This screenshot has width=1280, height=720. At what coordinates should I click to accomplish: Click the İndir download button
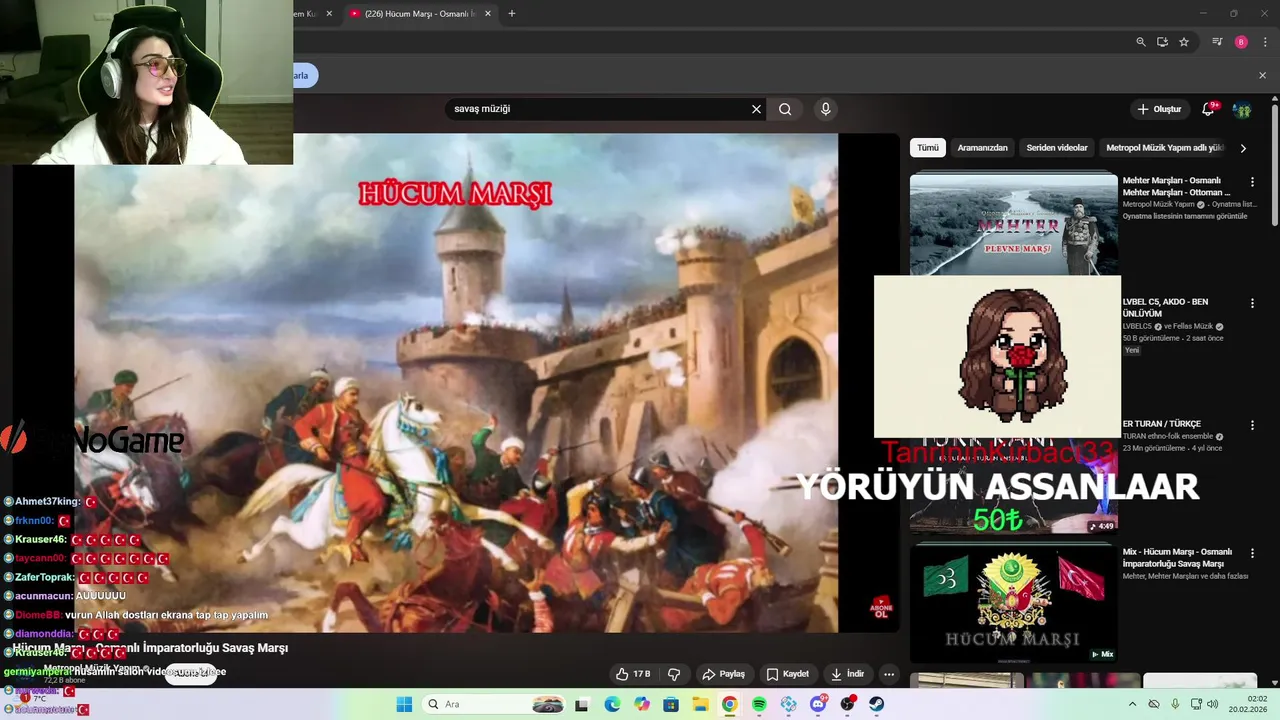click(846, 674)
